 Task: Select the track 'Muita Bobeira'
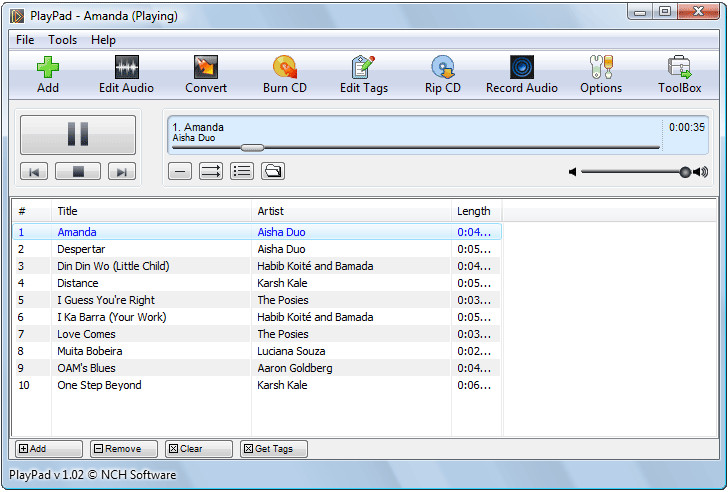257,351
